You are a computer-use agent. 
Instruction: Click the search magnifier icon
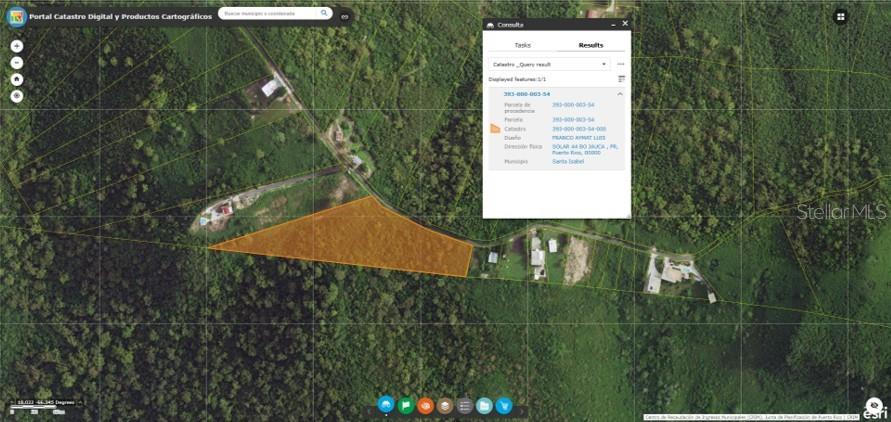click(325, 14)
